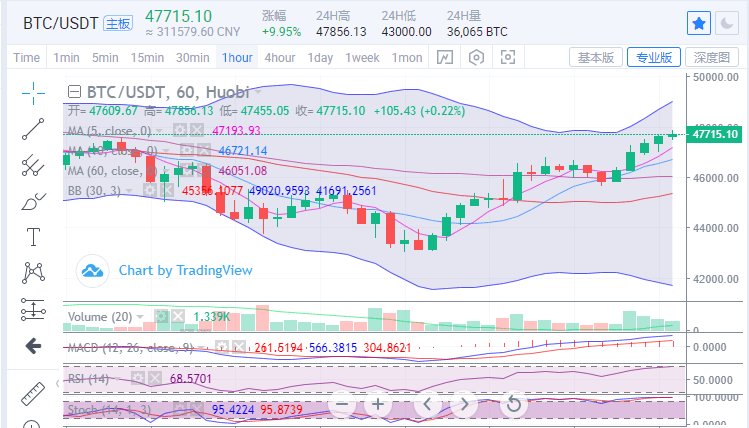Select the text annotation tool
749x428 pixels.
tap(33, 237)
